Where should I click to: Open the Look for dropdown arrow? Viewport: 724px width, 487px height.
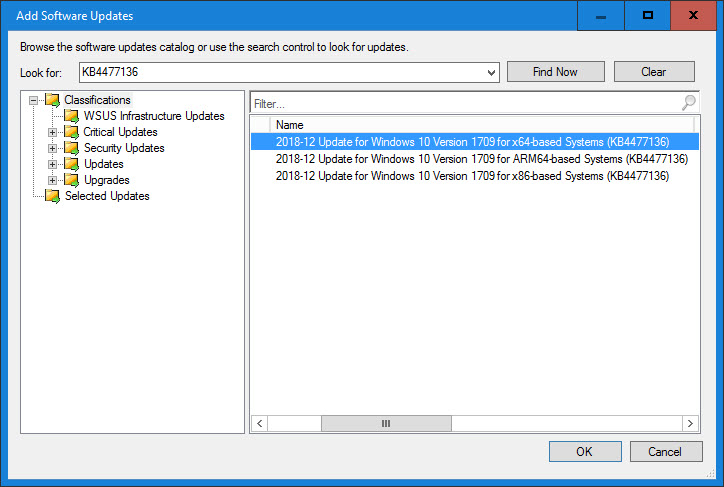click(491, 72)
